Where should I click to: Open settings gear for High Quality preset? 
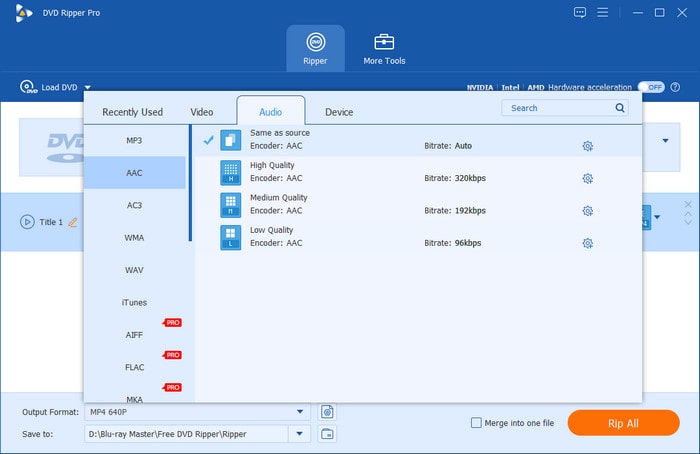[x=587, y=179]
